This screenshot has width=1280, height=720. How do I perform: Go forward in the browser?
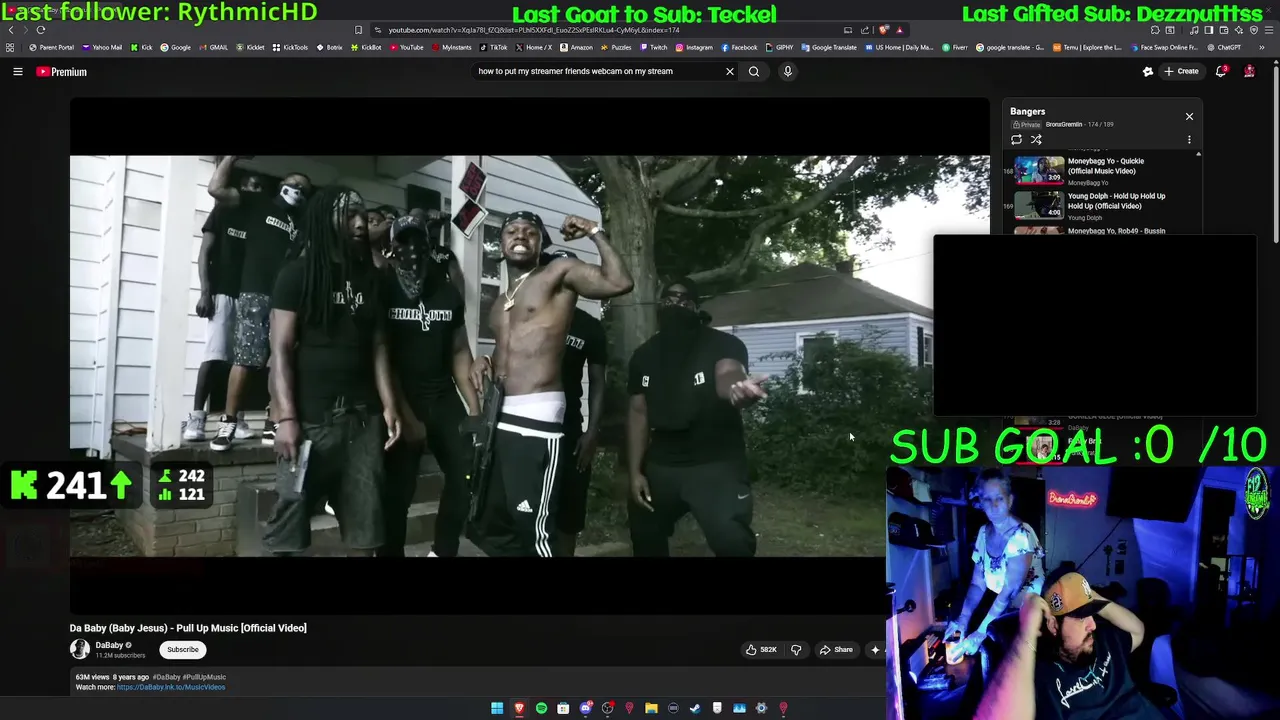[26, 30]
